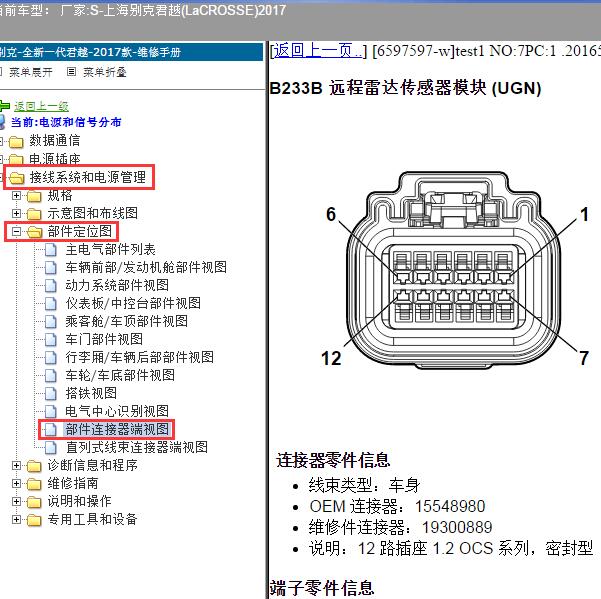601x599 pixels.
Task: Open 行李厢/车辆后部部件视图
Action: point(140,357)
